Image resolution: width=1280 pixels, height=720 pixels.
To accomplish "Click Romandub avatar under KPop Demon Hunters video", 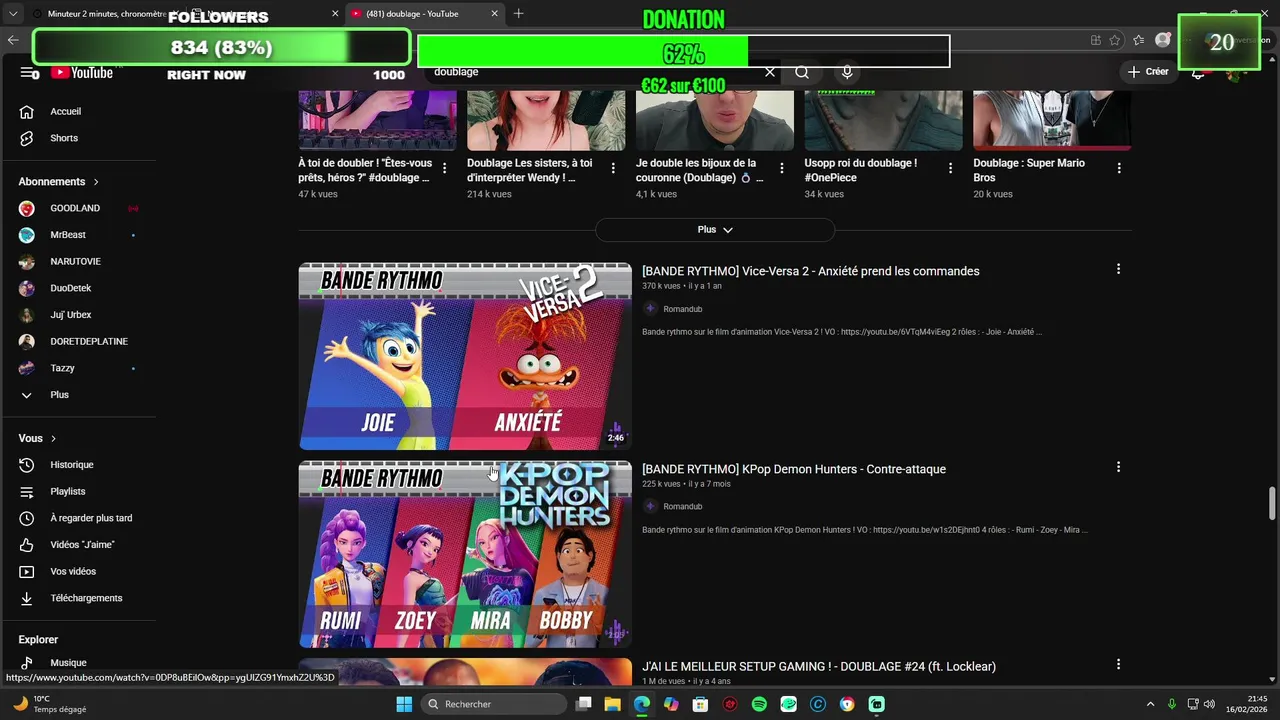I will point(650,506).
